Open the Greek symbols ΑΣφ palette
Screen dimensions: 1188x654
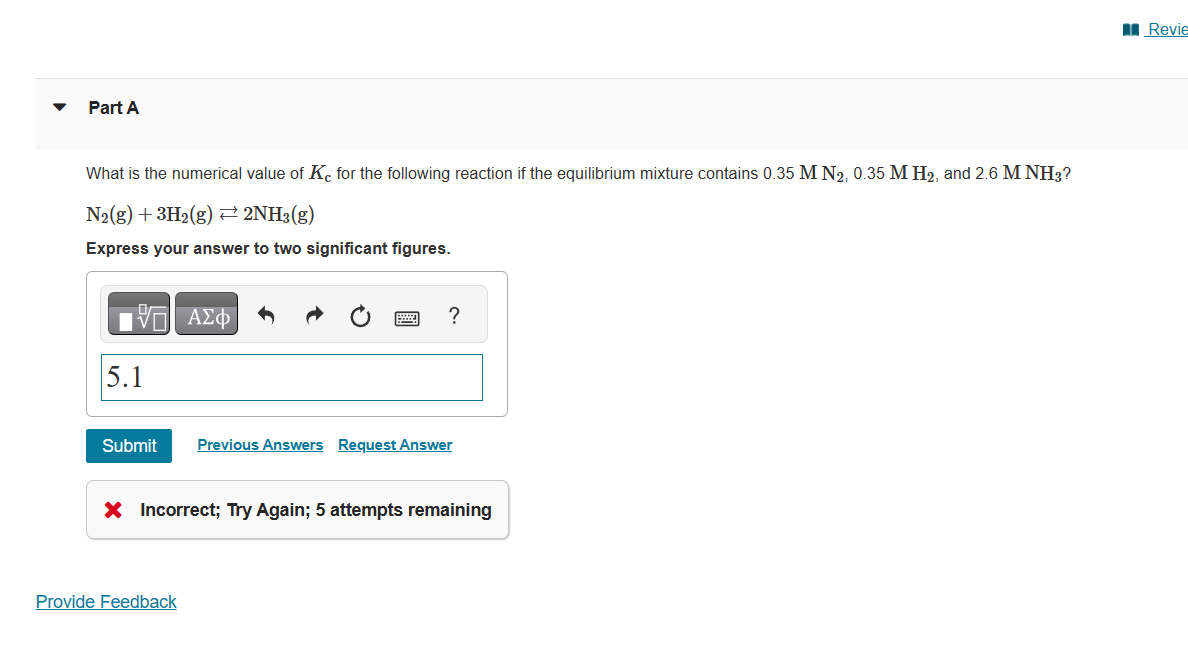206,313
